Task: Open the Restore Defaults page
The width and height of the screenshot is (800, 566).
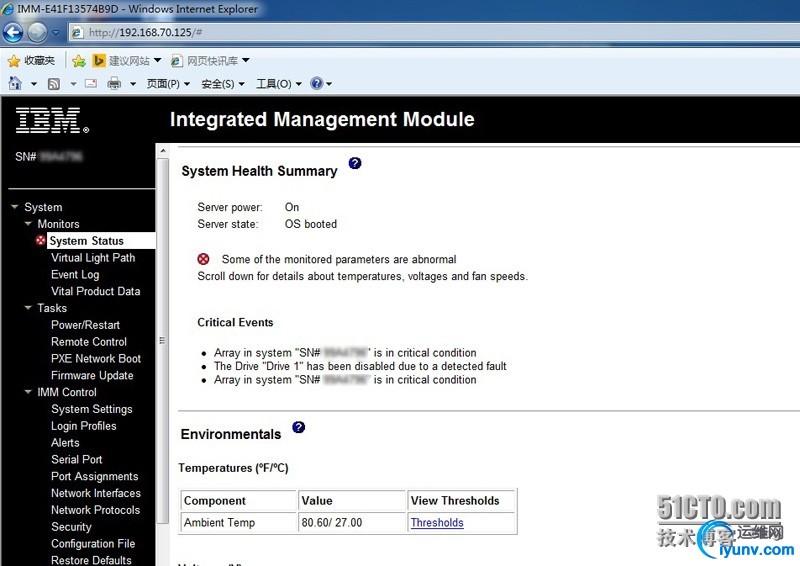Action: tap(91, 560)
